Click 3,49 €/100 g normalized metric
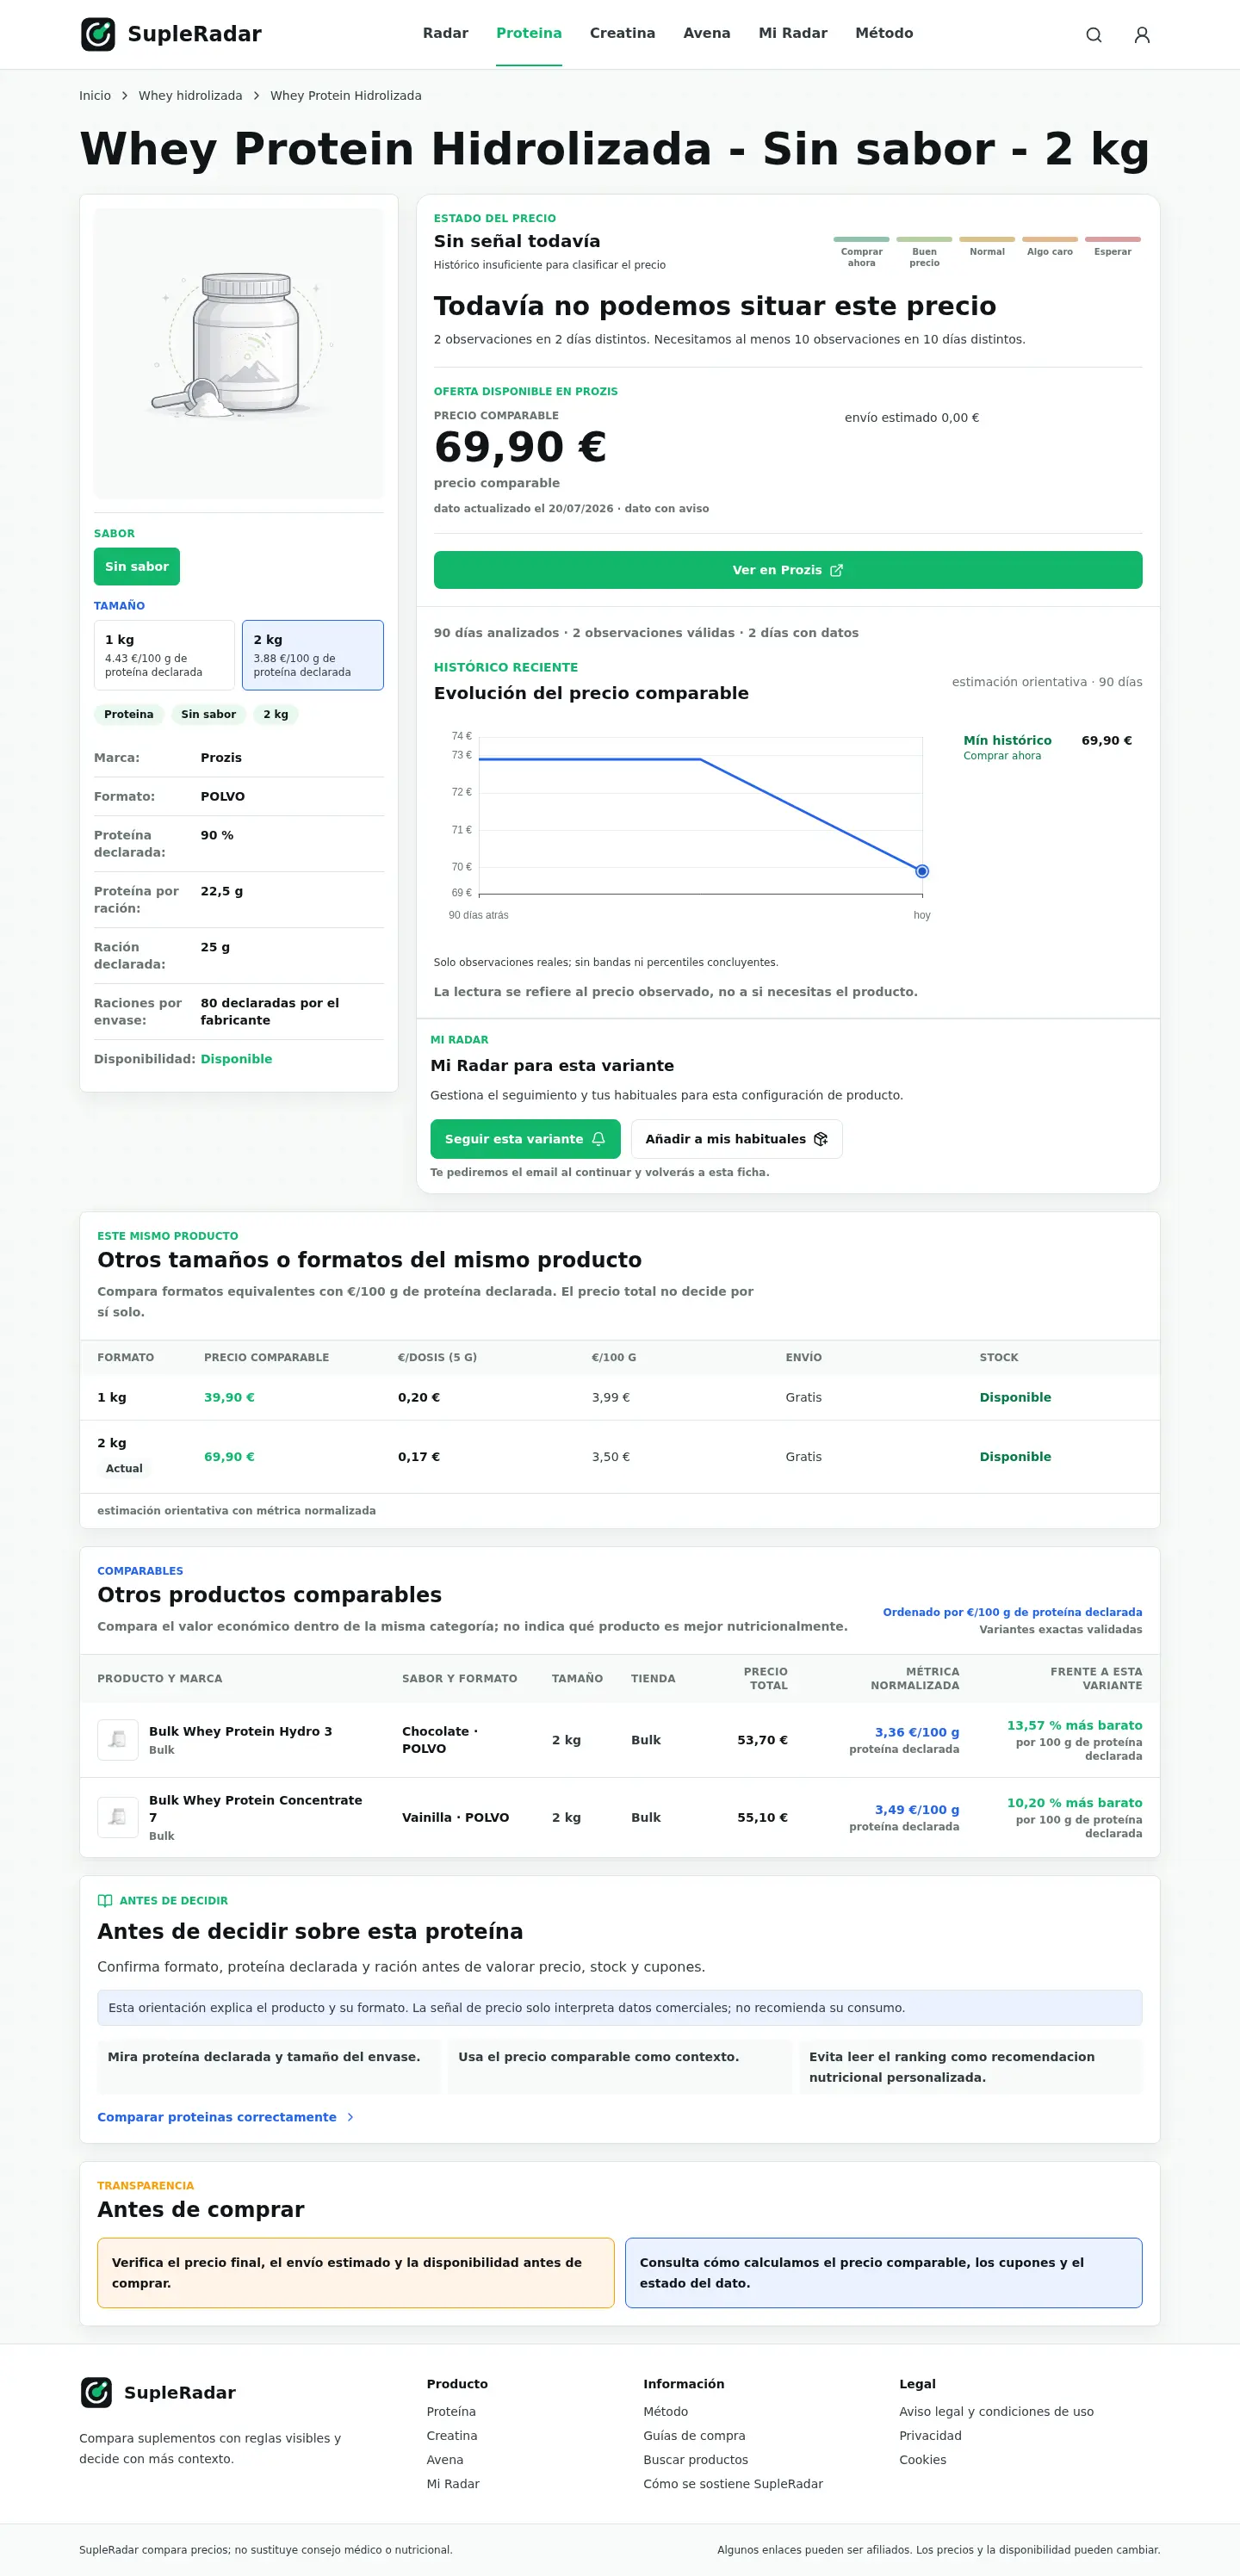The image size is (1240, 2576). coord(917,1809)
